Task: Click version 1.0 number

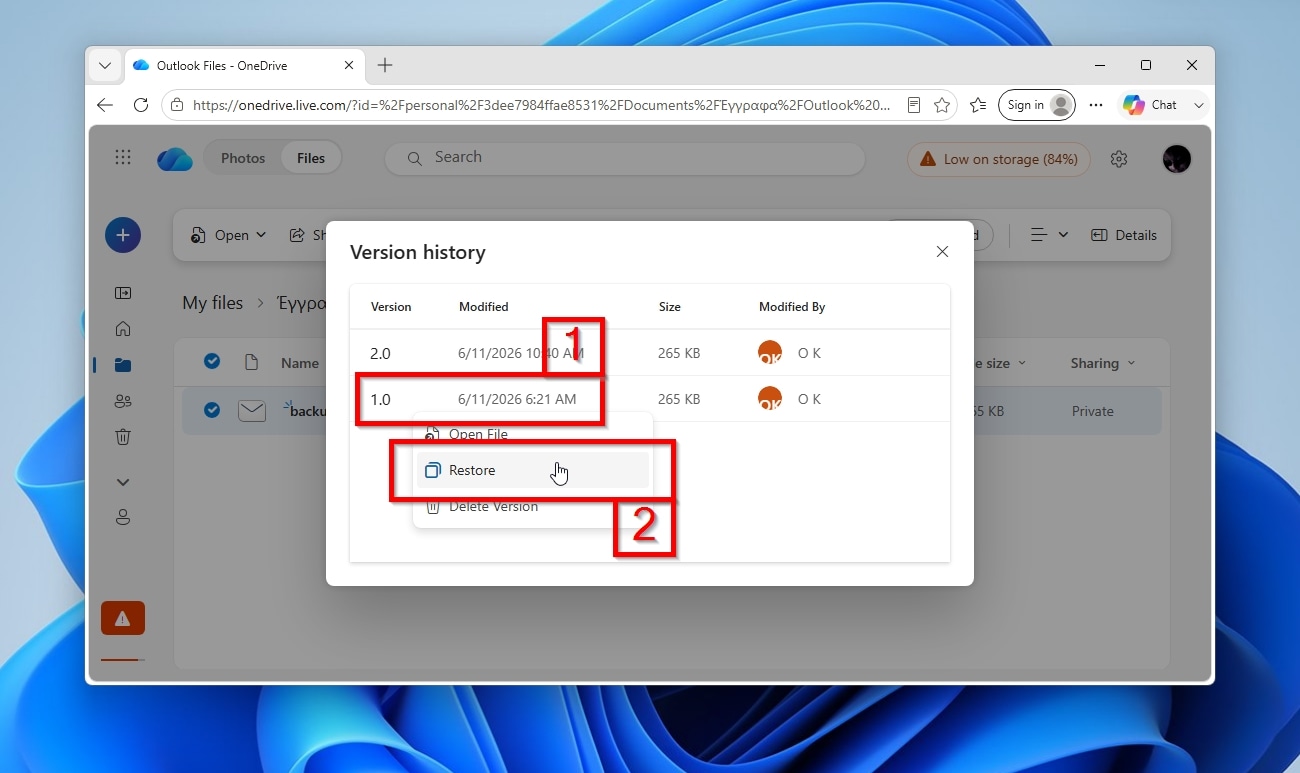Action: 380,399
